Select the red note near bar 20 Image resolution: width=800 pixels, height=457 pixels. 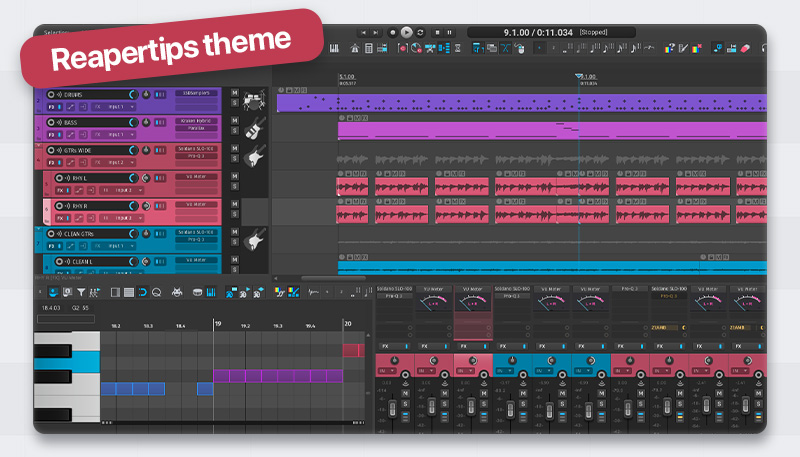tap(353, 350)
